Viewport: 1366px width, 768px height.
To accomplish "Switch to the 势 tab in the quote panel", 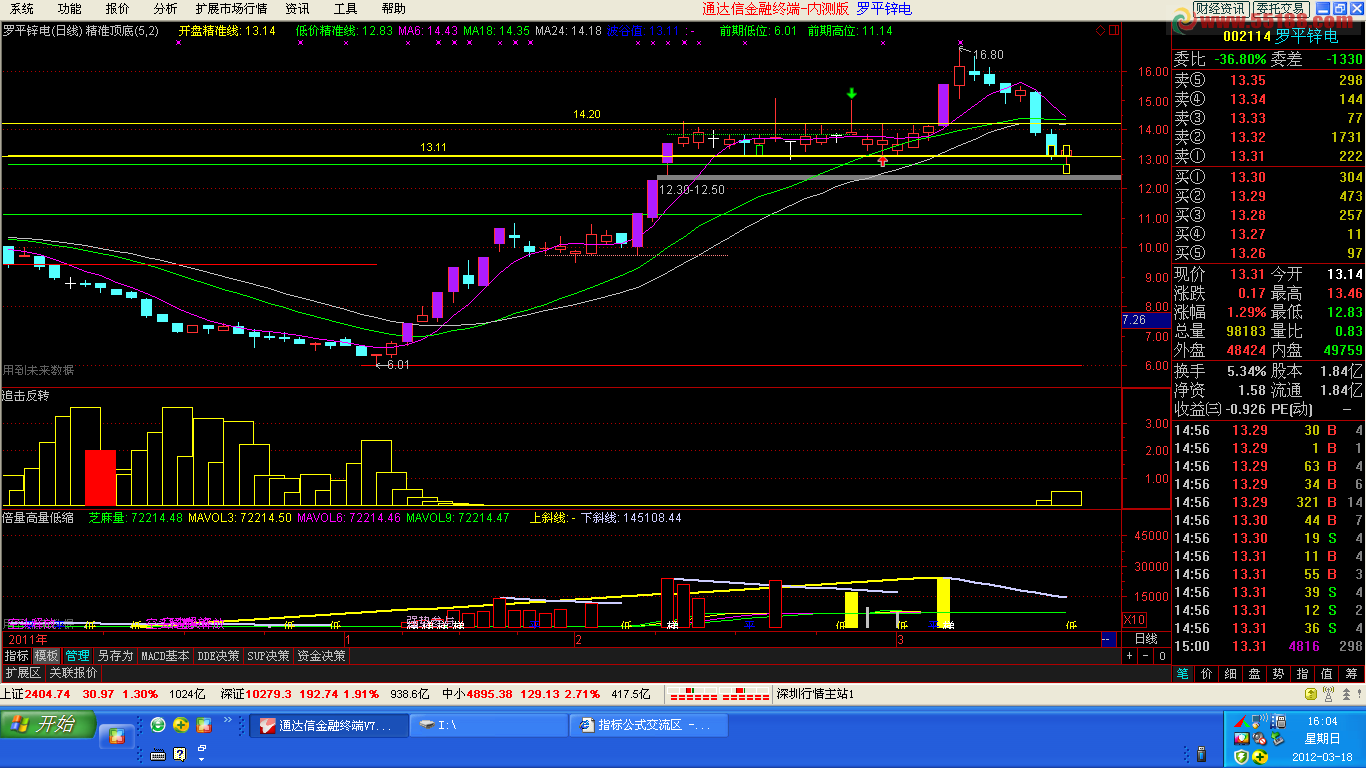I will pos(1279,674).
